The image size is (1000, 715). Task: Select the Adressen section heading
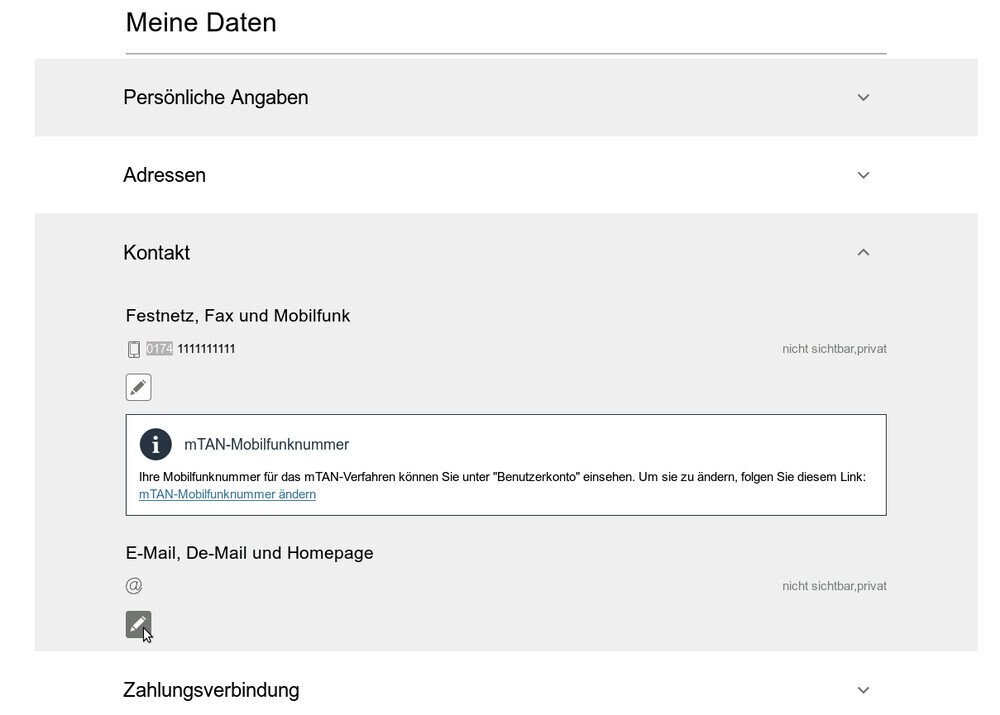pyautogui.click(x=165, y=175)
